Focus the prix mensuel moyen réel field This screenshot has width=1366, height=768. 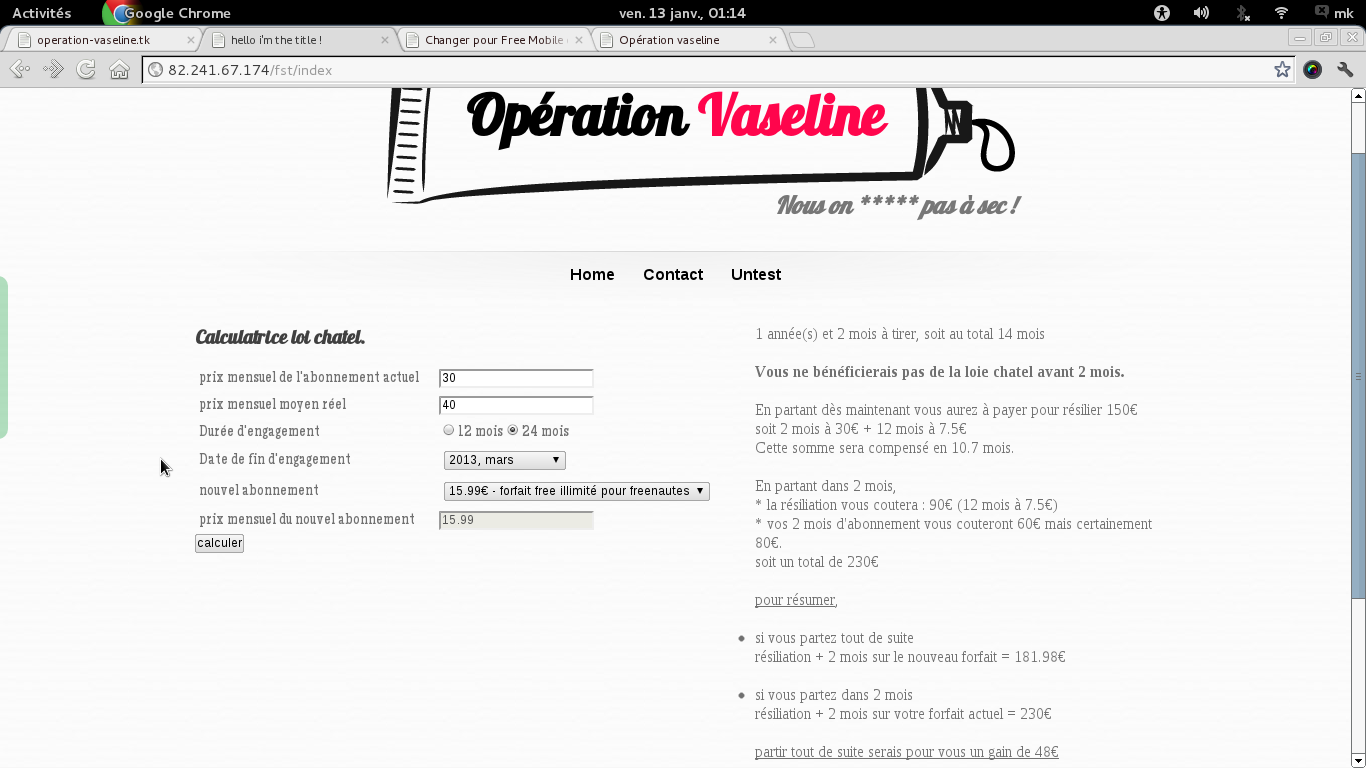click(x=516, y=405)
